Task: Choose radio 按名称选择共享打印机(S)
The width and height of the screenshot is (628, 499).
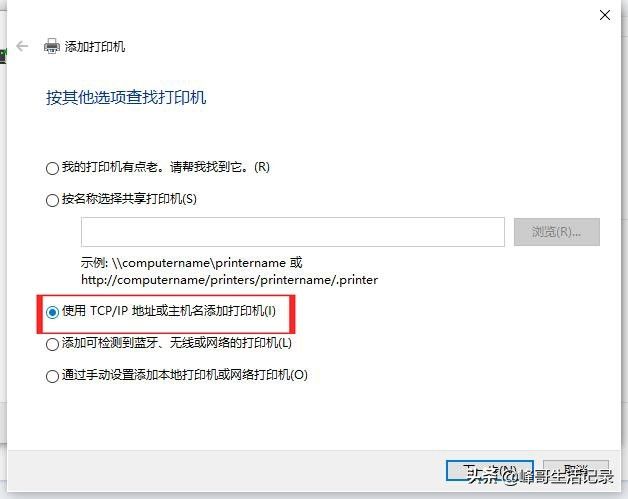Action: click(x=52, y=200)
